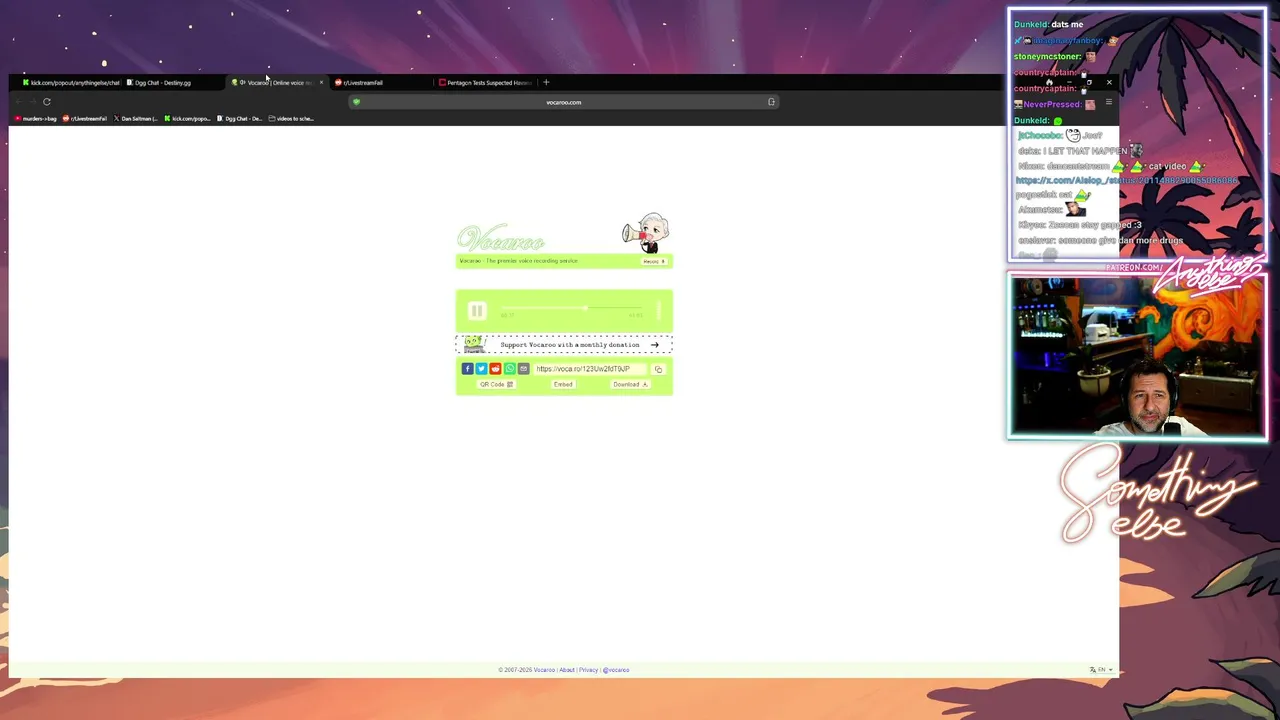Open the murders->bag bookmark
Viewport: 1280px width, 720px height.
[36, 119]
